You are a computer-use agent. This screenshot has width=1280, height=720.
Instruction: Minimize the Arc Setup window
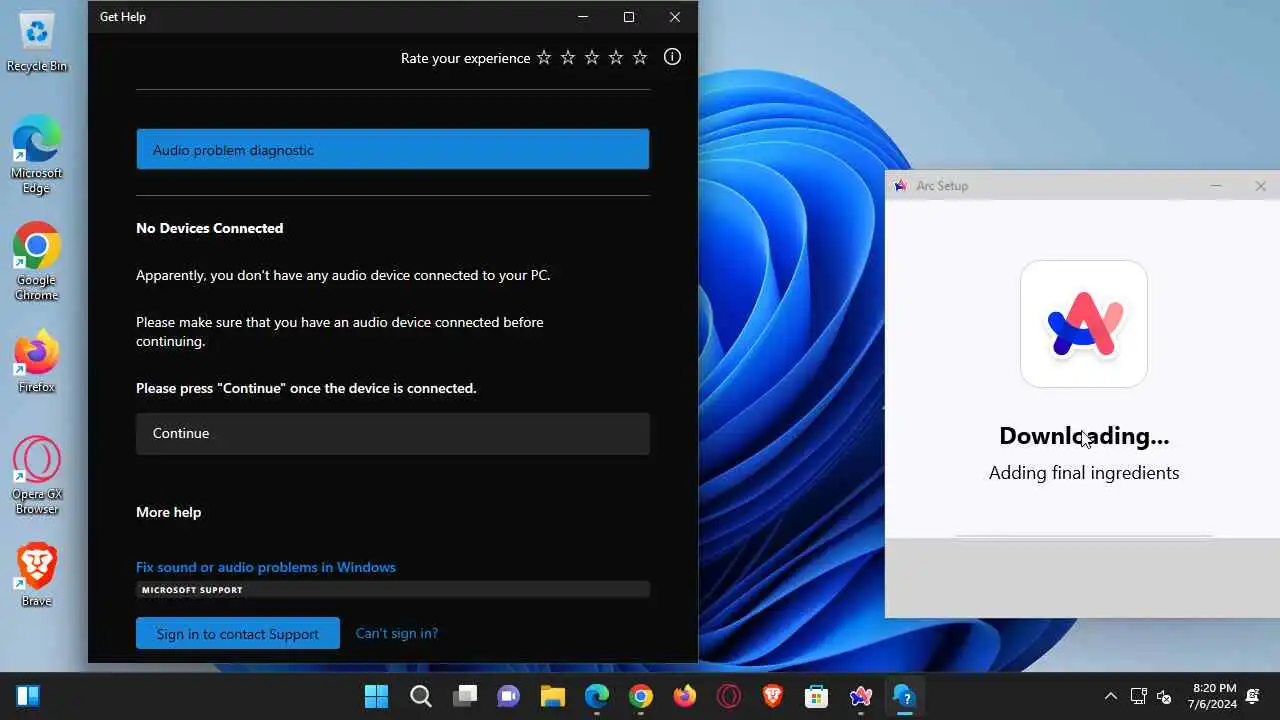pos(1216,185)
